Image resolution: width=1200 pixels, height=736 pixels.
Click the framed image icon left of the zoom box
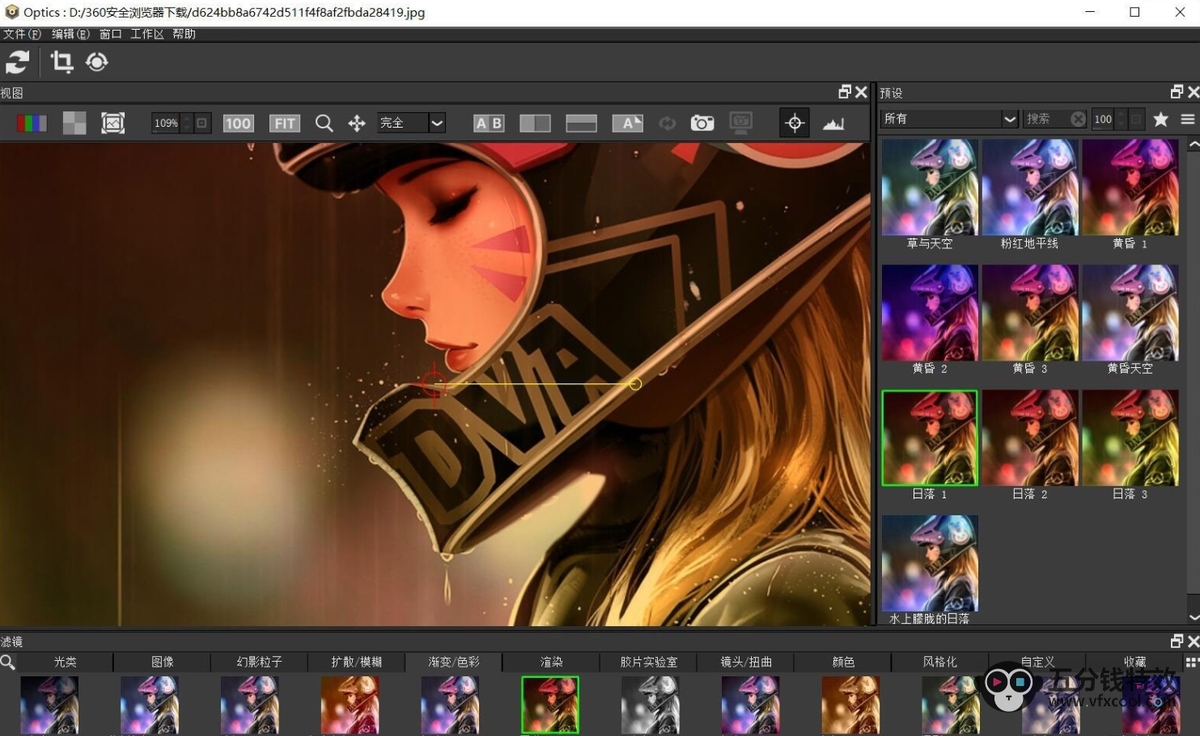(113, 123)
